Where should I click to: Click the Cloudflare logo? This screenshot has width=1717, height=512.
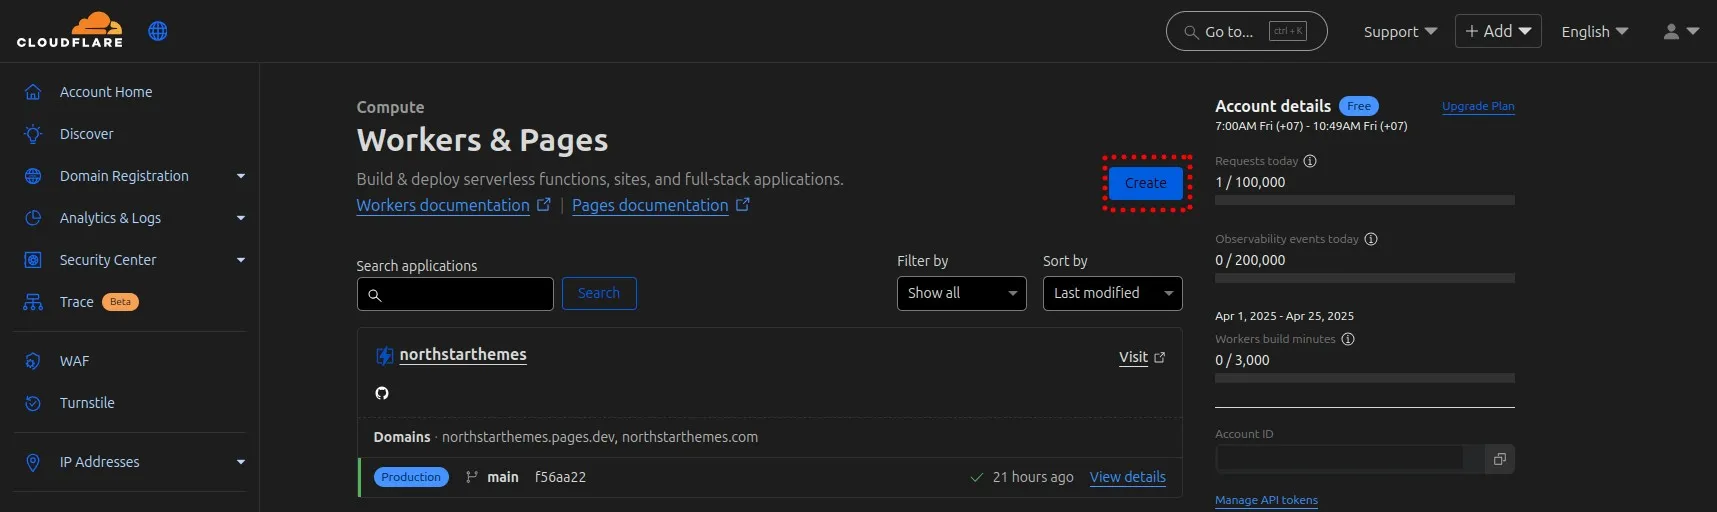pyautogui.click(x=70, y=30)
